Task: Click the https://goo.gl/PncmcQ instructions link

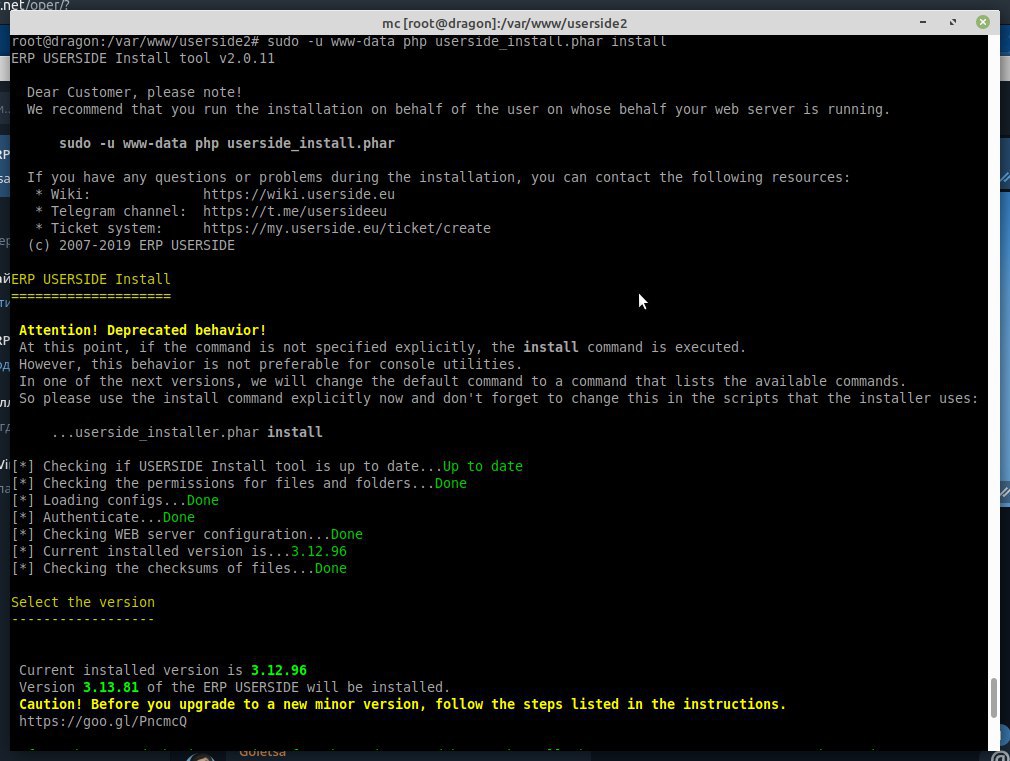Action: click(103, 721)
